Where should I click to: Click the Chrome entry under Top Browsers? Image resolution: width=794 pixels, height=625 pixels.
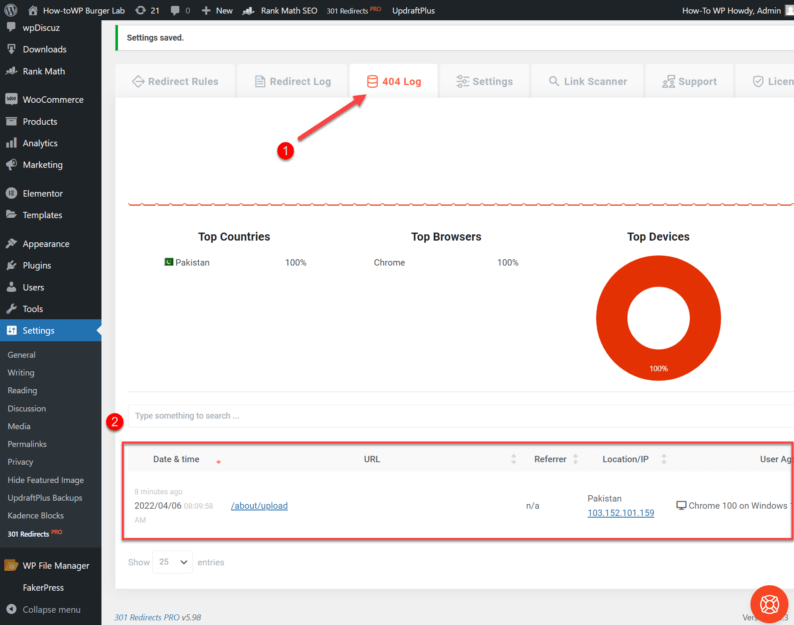[x=389, y=262]
